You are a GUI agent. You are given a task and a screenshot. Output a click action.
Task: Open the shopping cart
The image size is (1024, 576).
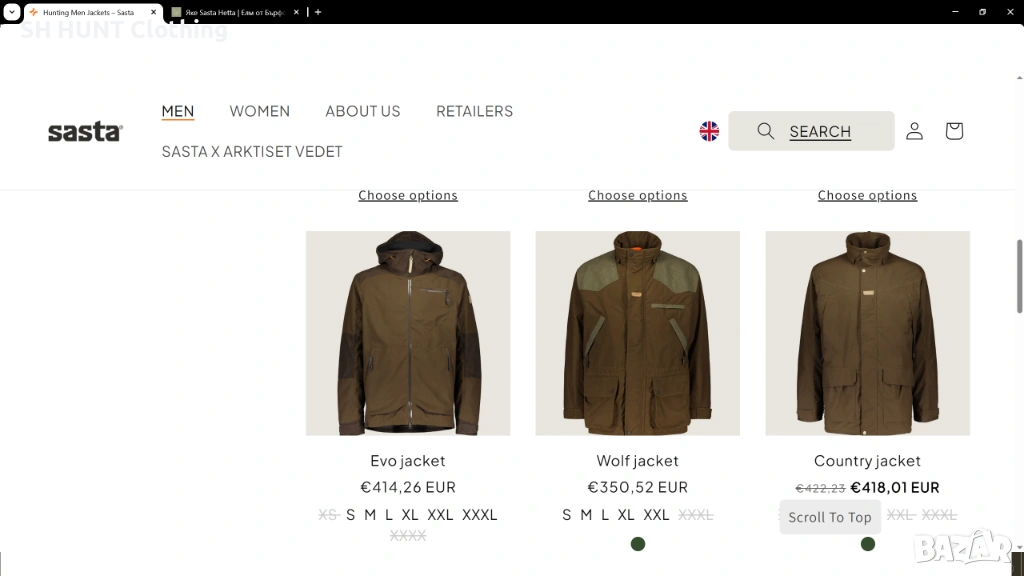(954, 131)
